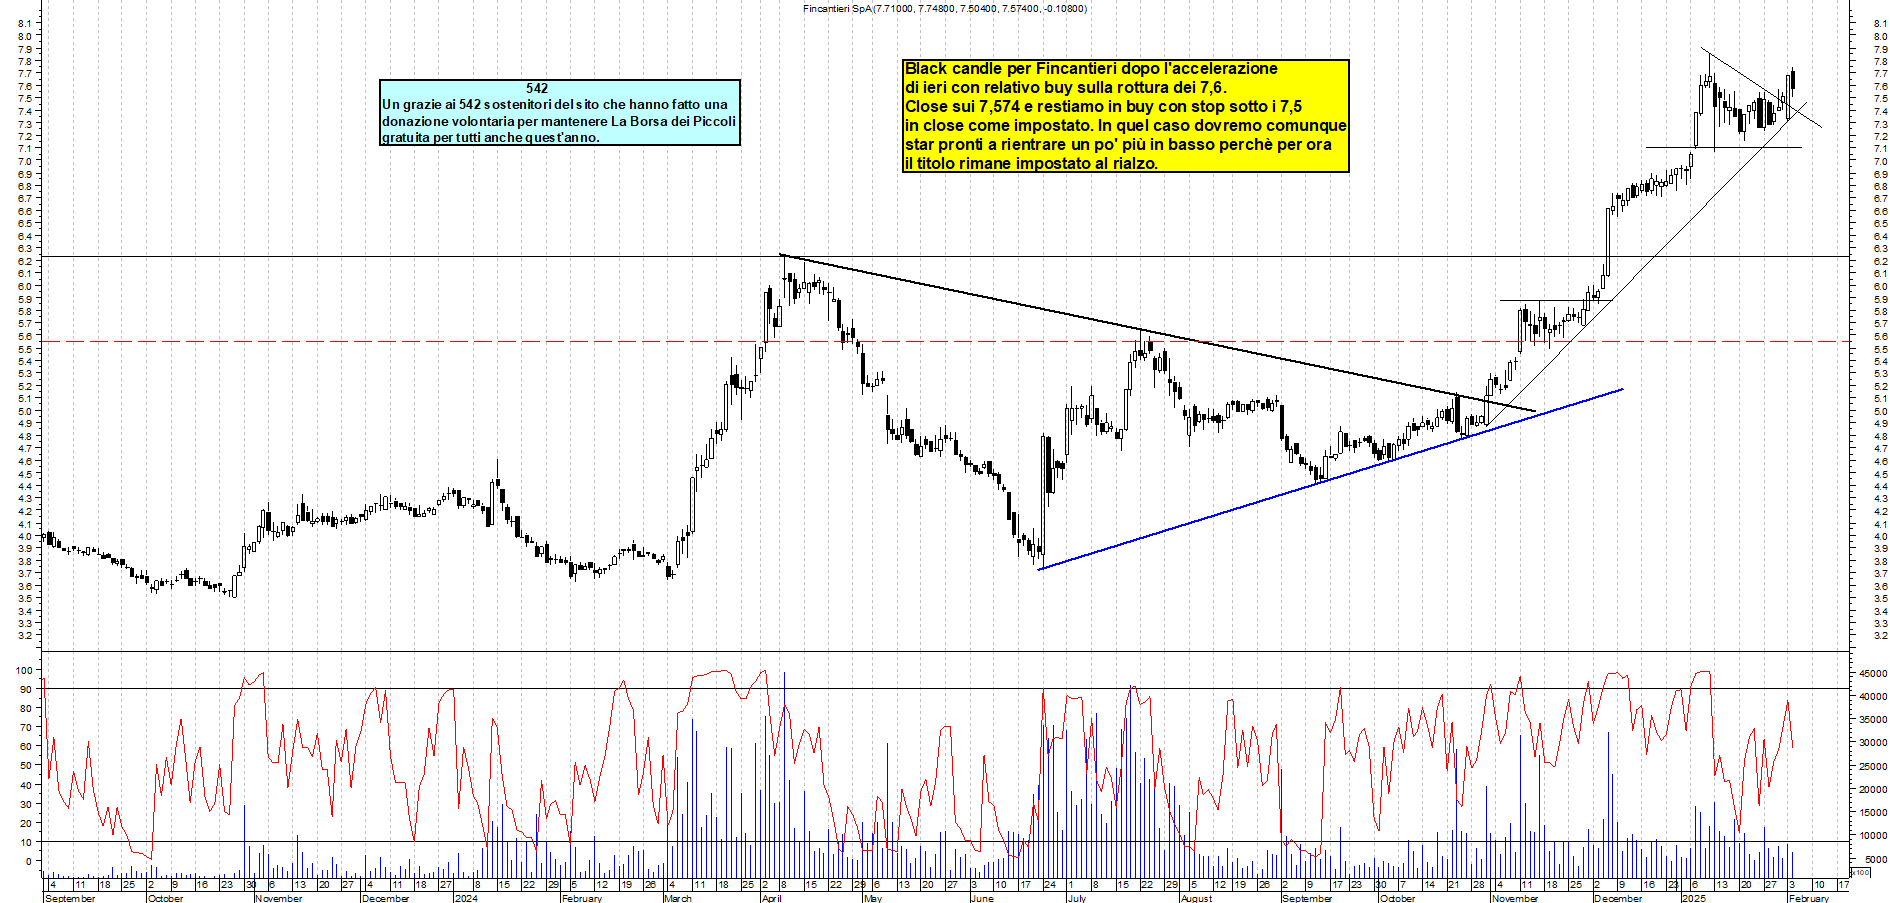Image resolution: width=1890 pixels, height=903 pixels.
Task: Click the "August" month label
Action: coord(1196,898)
